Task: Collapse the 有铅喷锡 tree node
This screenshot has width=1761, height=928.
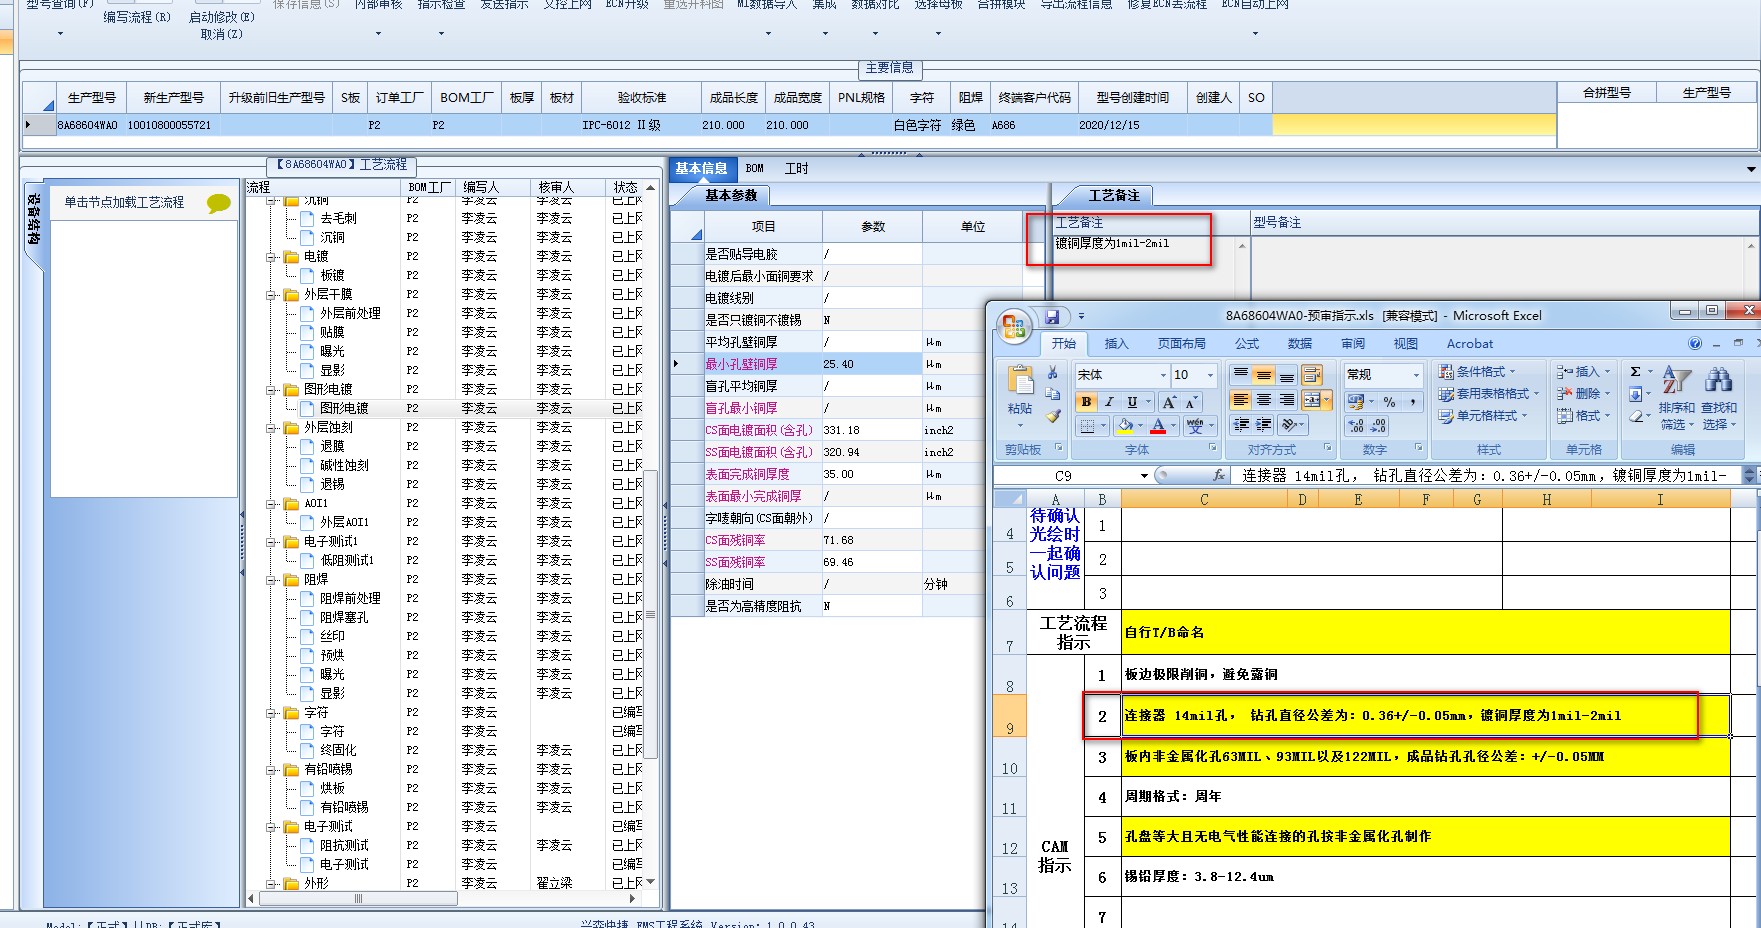Action: 272,770
